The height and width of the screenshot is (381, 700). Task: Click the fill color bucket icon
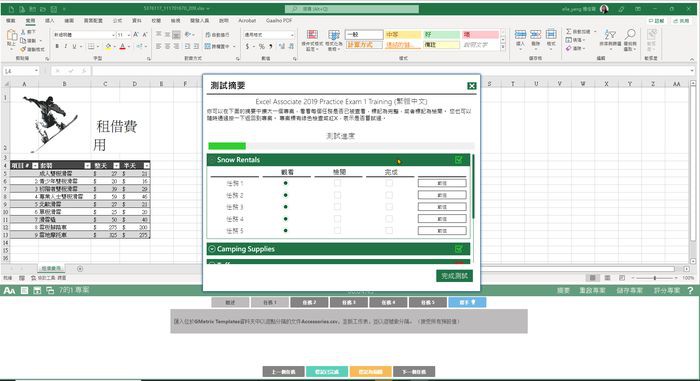point(108,46)
